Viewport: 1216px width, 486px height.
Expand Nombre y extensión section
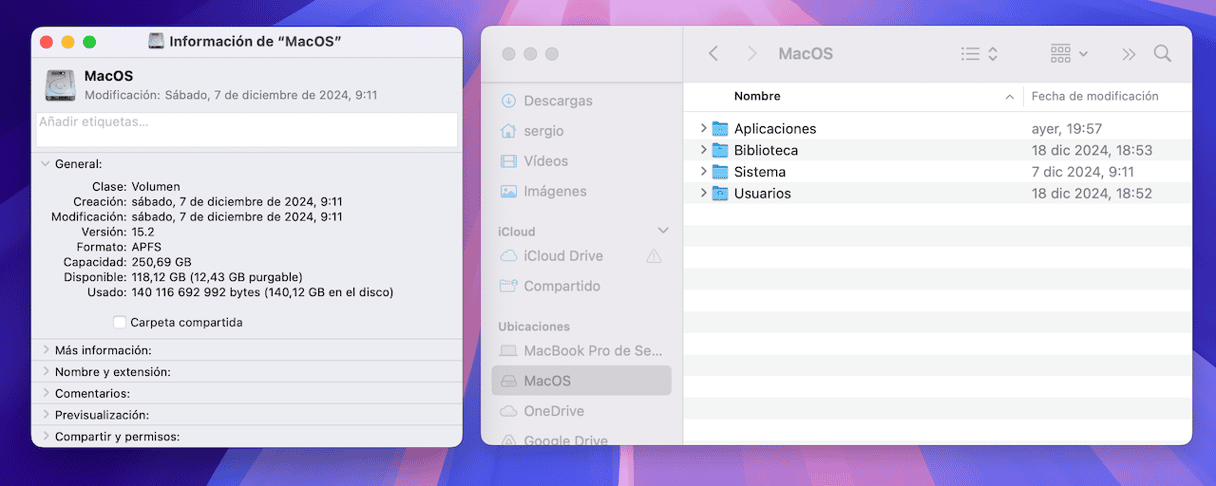pyautogui.click(x=46, y=371)
